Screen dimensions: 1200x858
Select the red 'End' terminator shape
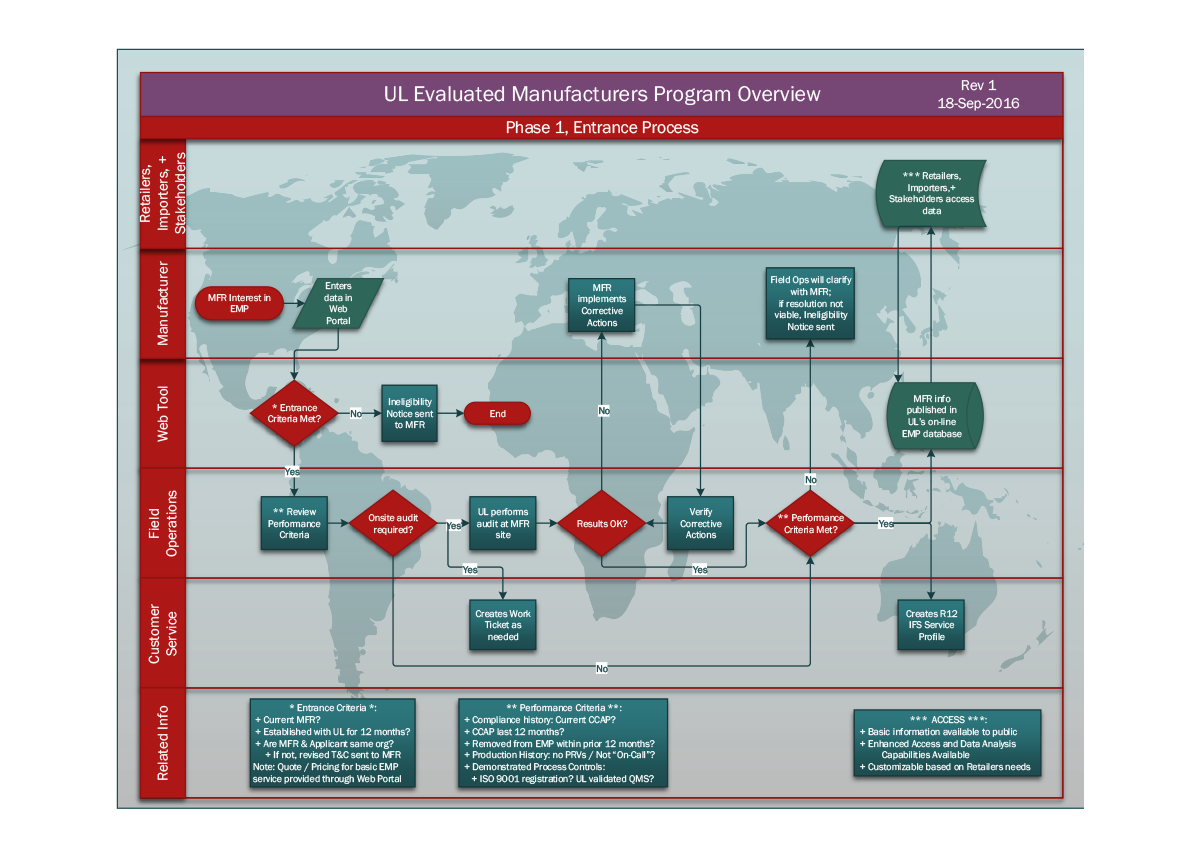click(x=497, y=413)
